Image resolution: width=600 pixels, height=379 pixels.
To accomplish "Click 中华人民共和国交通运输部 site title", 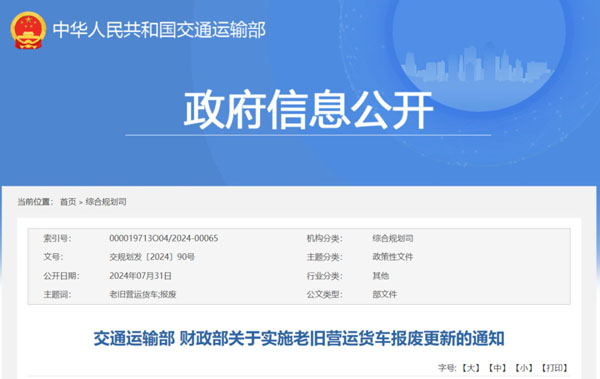I will (x=159, y=30).
